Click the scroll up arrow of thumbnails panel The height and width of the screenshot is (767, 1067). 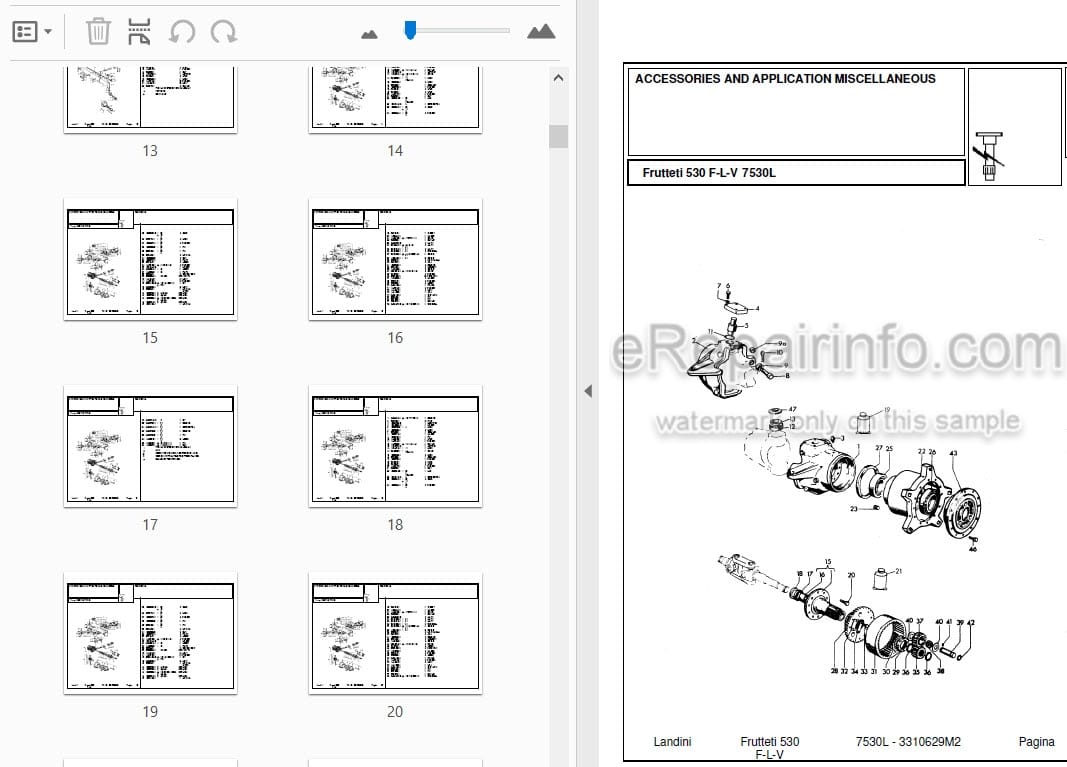pos(559,78)
